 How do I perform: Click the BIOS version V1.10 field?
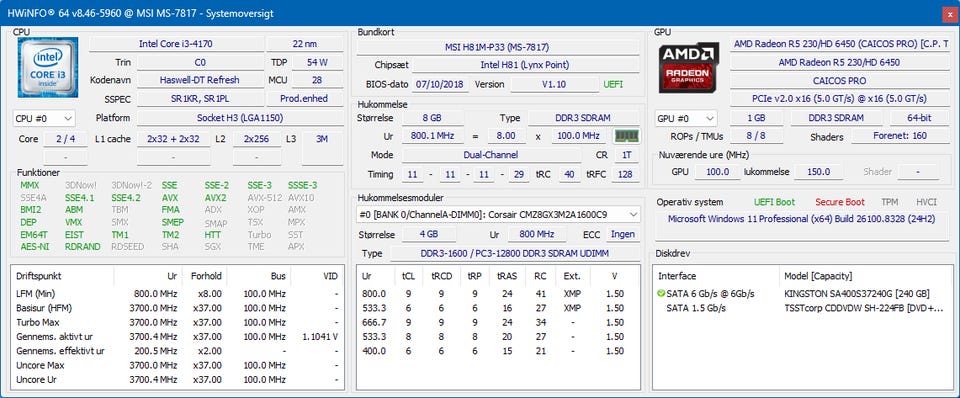pyautogui.click(x=554, y=84)
